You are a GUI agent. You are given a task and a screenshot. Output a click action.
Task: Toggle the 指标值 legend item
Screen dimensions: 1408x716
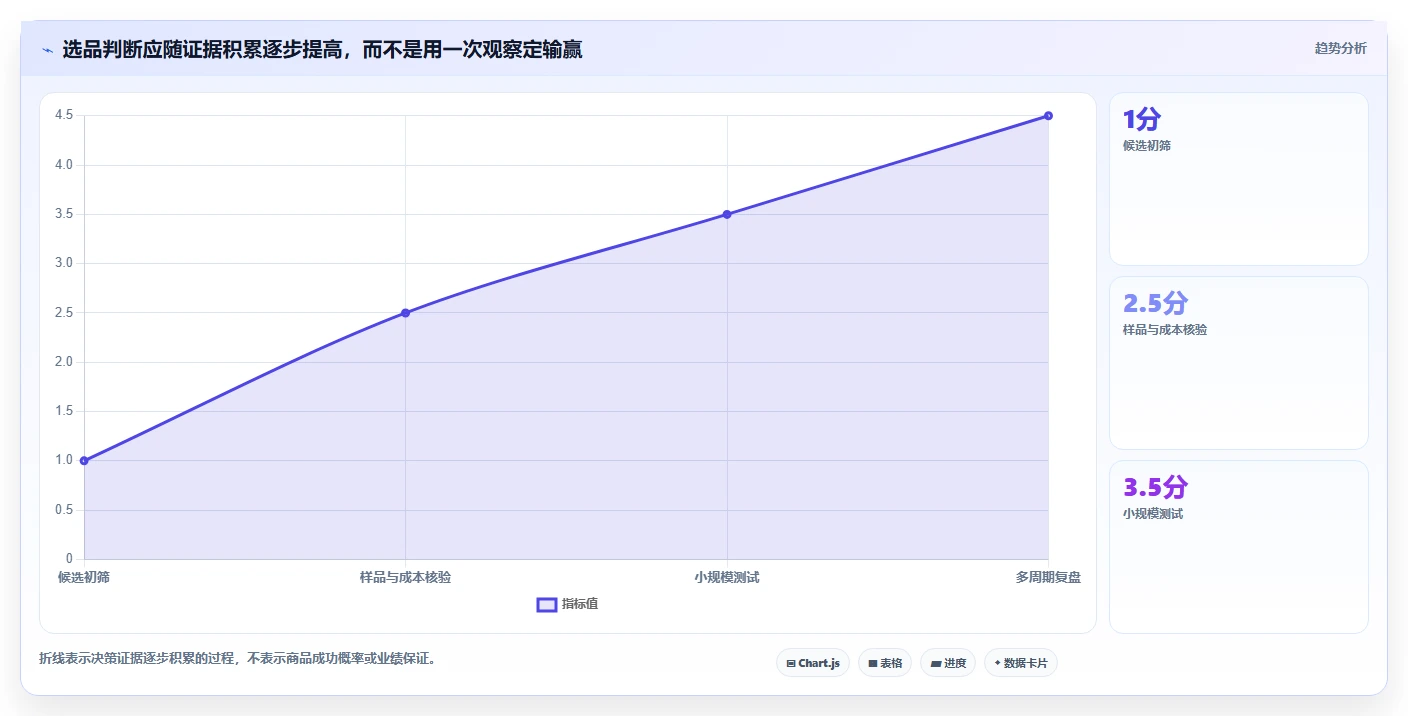(567, 604)
